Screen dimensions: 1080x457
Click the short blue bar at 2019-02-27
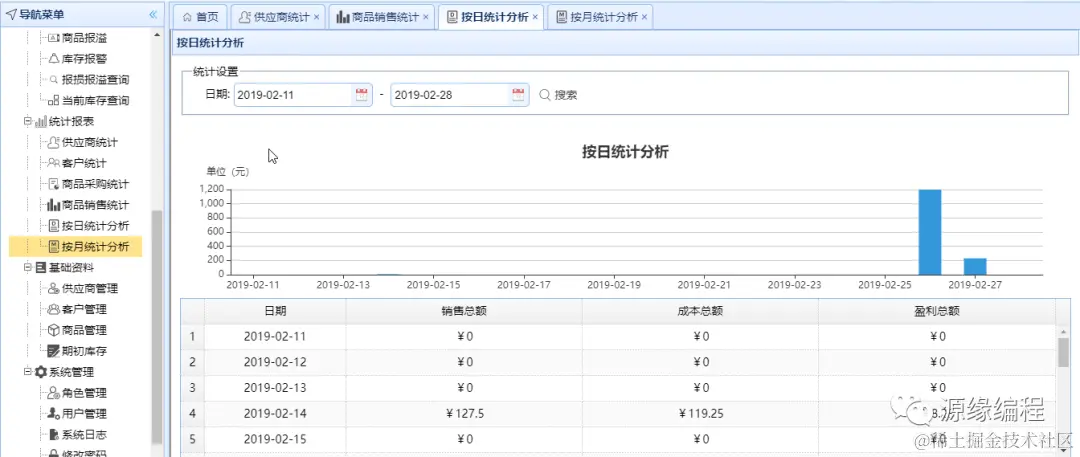pyautogui.click(x=975, y=267)
